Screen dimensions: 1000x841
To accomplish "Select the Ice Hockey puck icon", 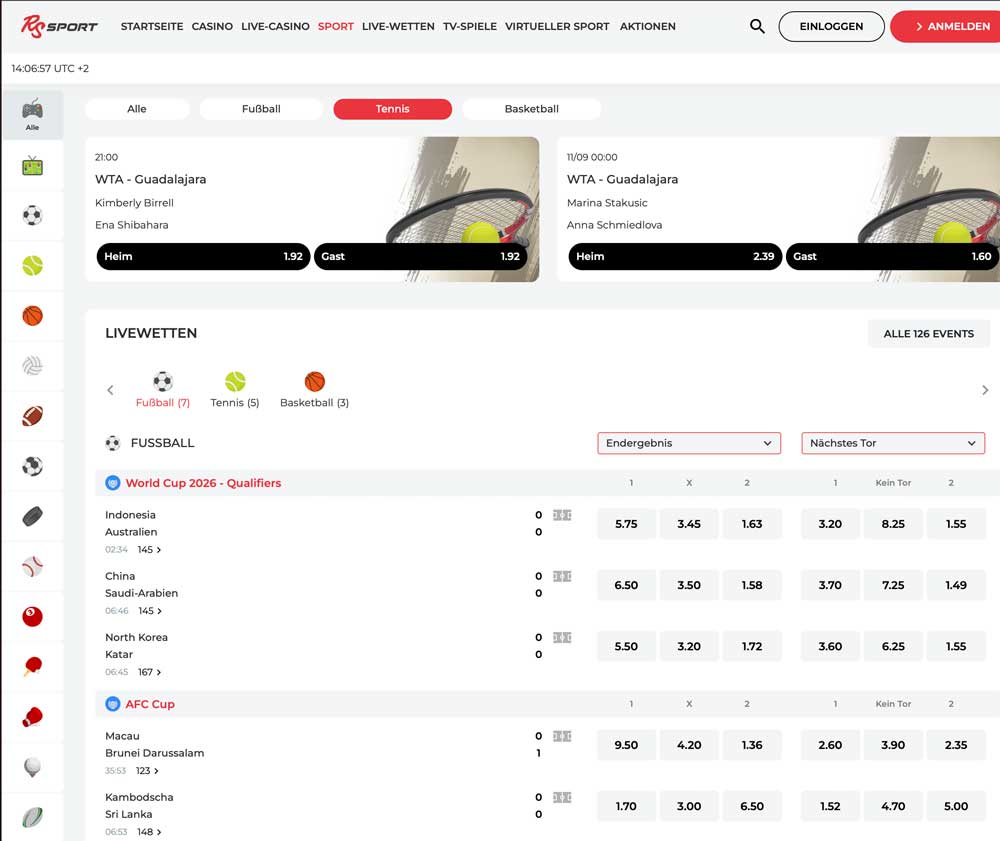I will coord(33,516).
